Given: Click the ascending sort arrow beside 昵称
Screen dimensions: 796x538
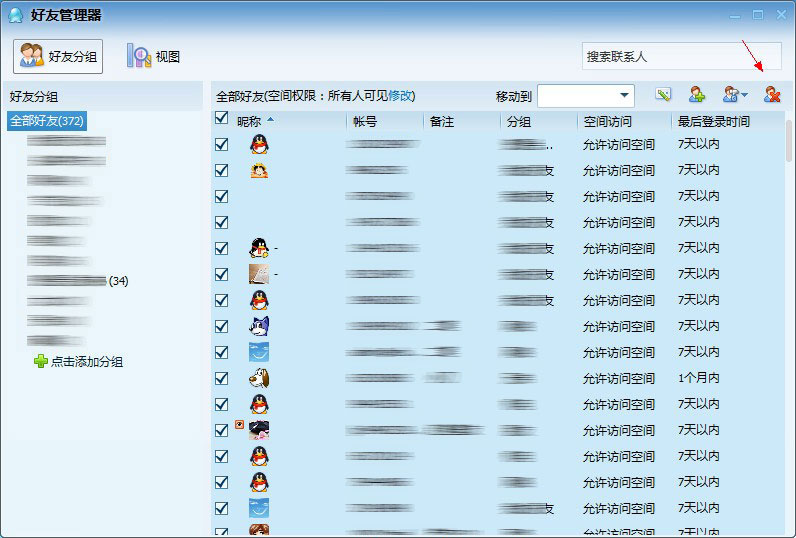Looking at the screenshot, I should [x=270, y=120].
